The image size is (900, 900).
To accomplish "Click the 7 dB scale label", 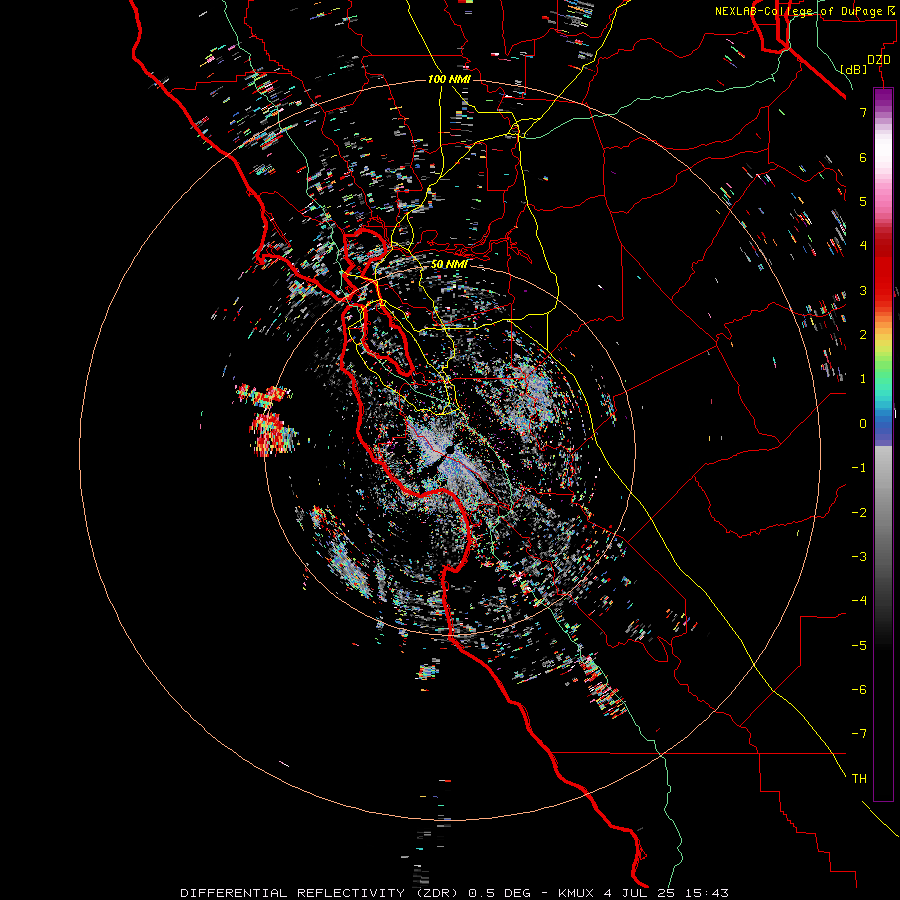I will point(863,112).
